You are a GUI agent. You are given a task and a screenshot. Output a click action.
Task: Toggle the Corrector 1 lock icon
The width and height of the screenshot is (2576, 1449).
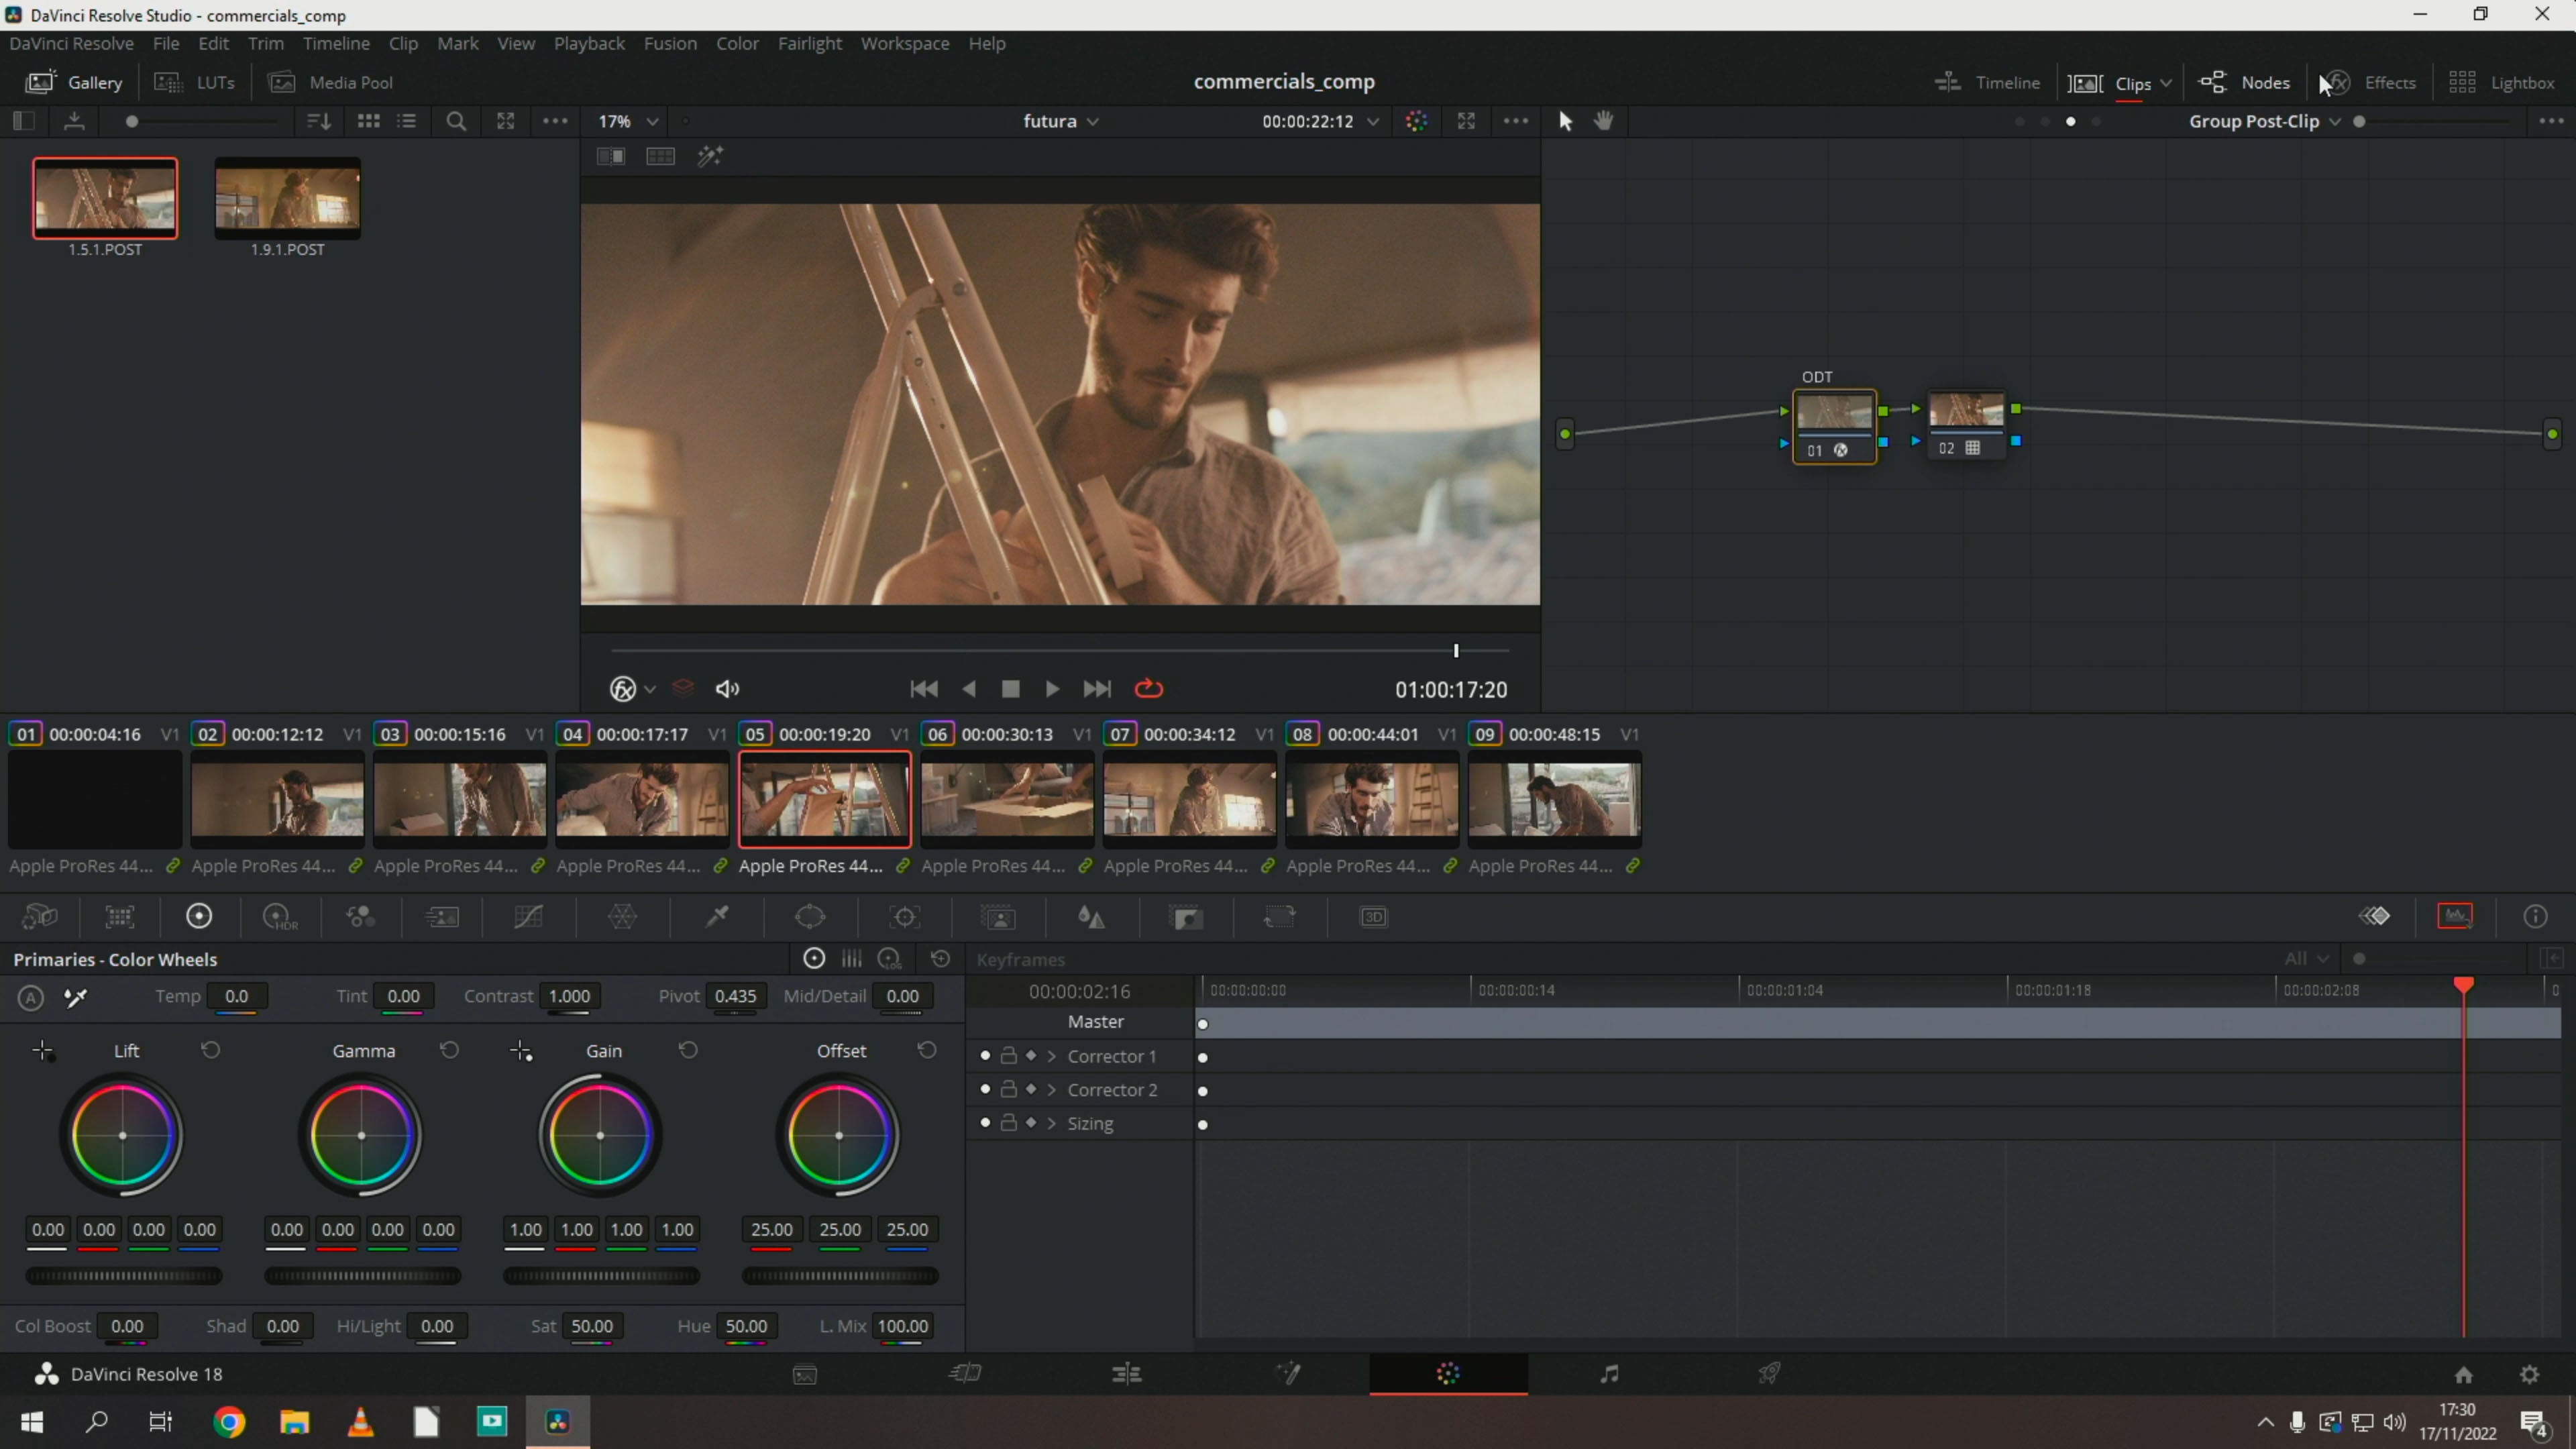click(1008, 1056)
